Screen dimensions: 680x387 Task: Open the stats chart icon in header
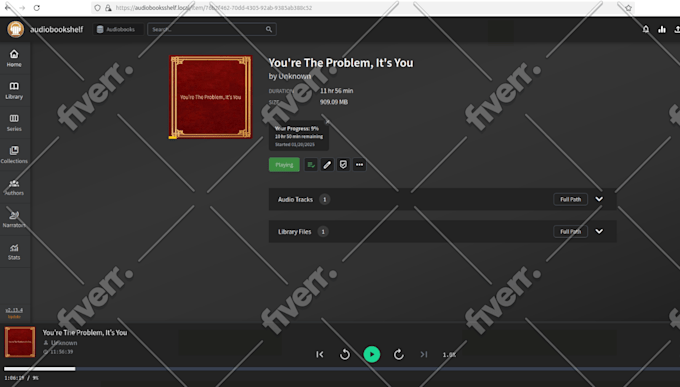[x=662, y=30]
